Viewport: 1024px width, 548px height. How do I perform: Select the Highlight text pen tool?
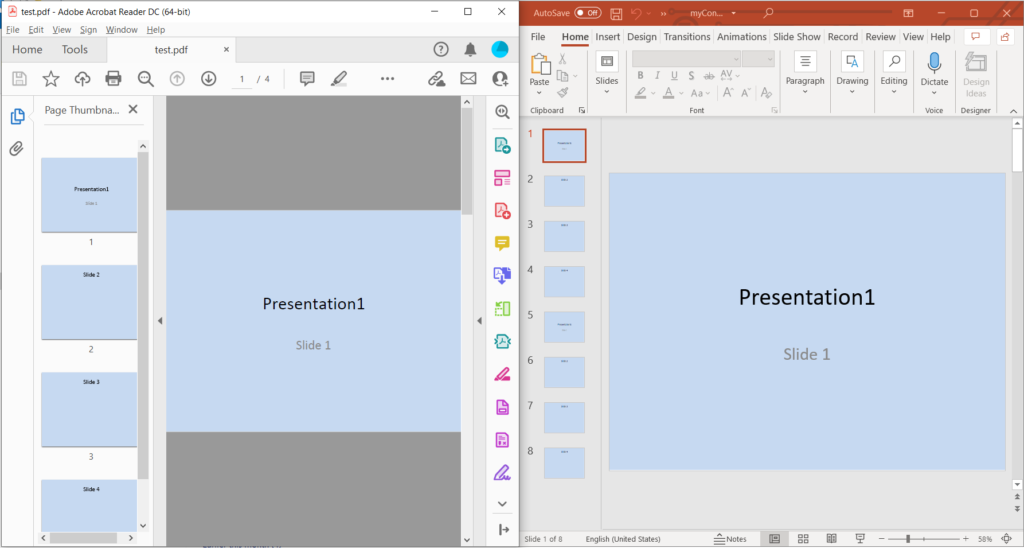tap(338, 79)
